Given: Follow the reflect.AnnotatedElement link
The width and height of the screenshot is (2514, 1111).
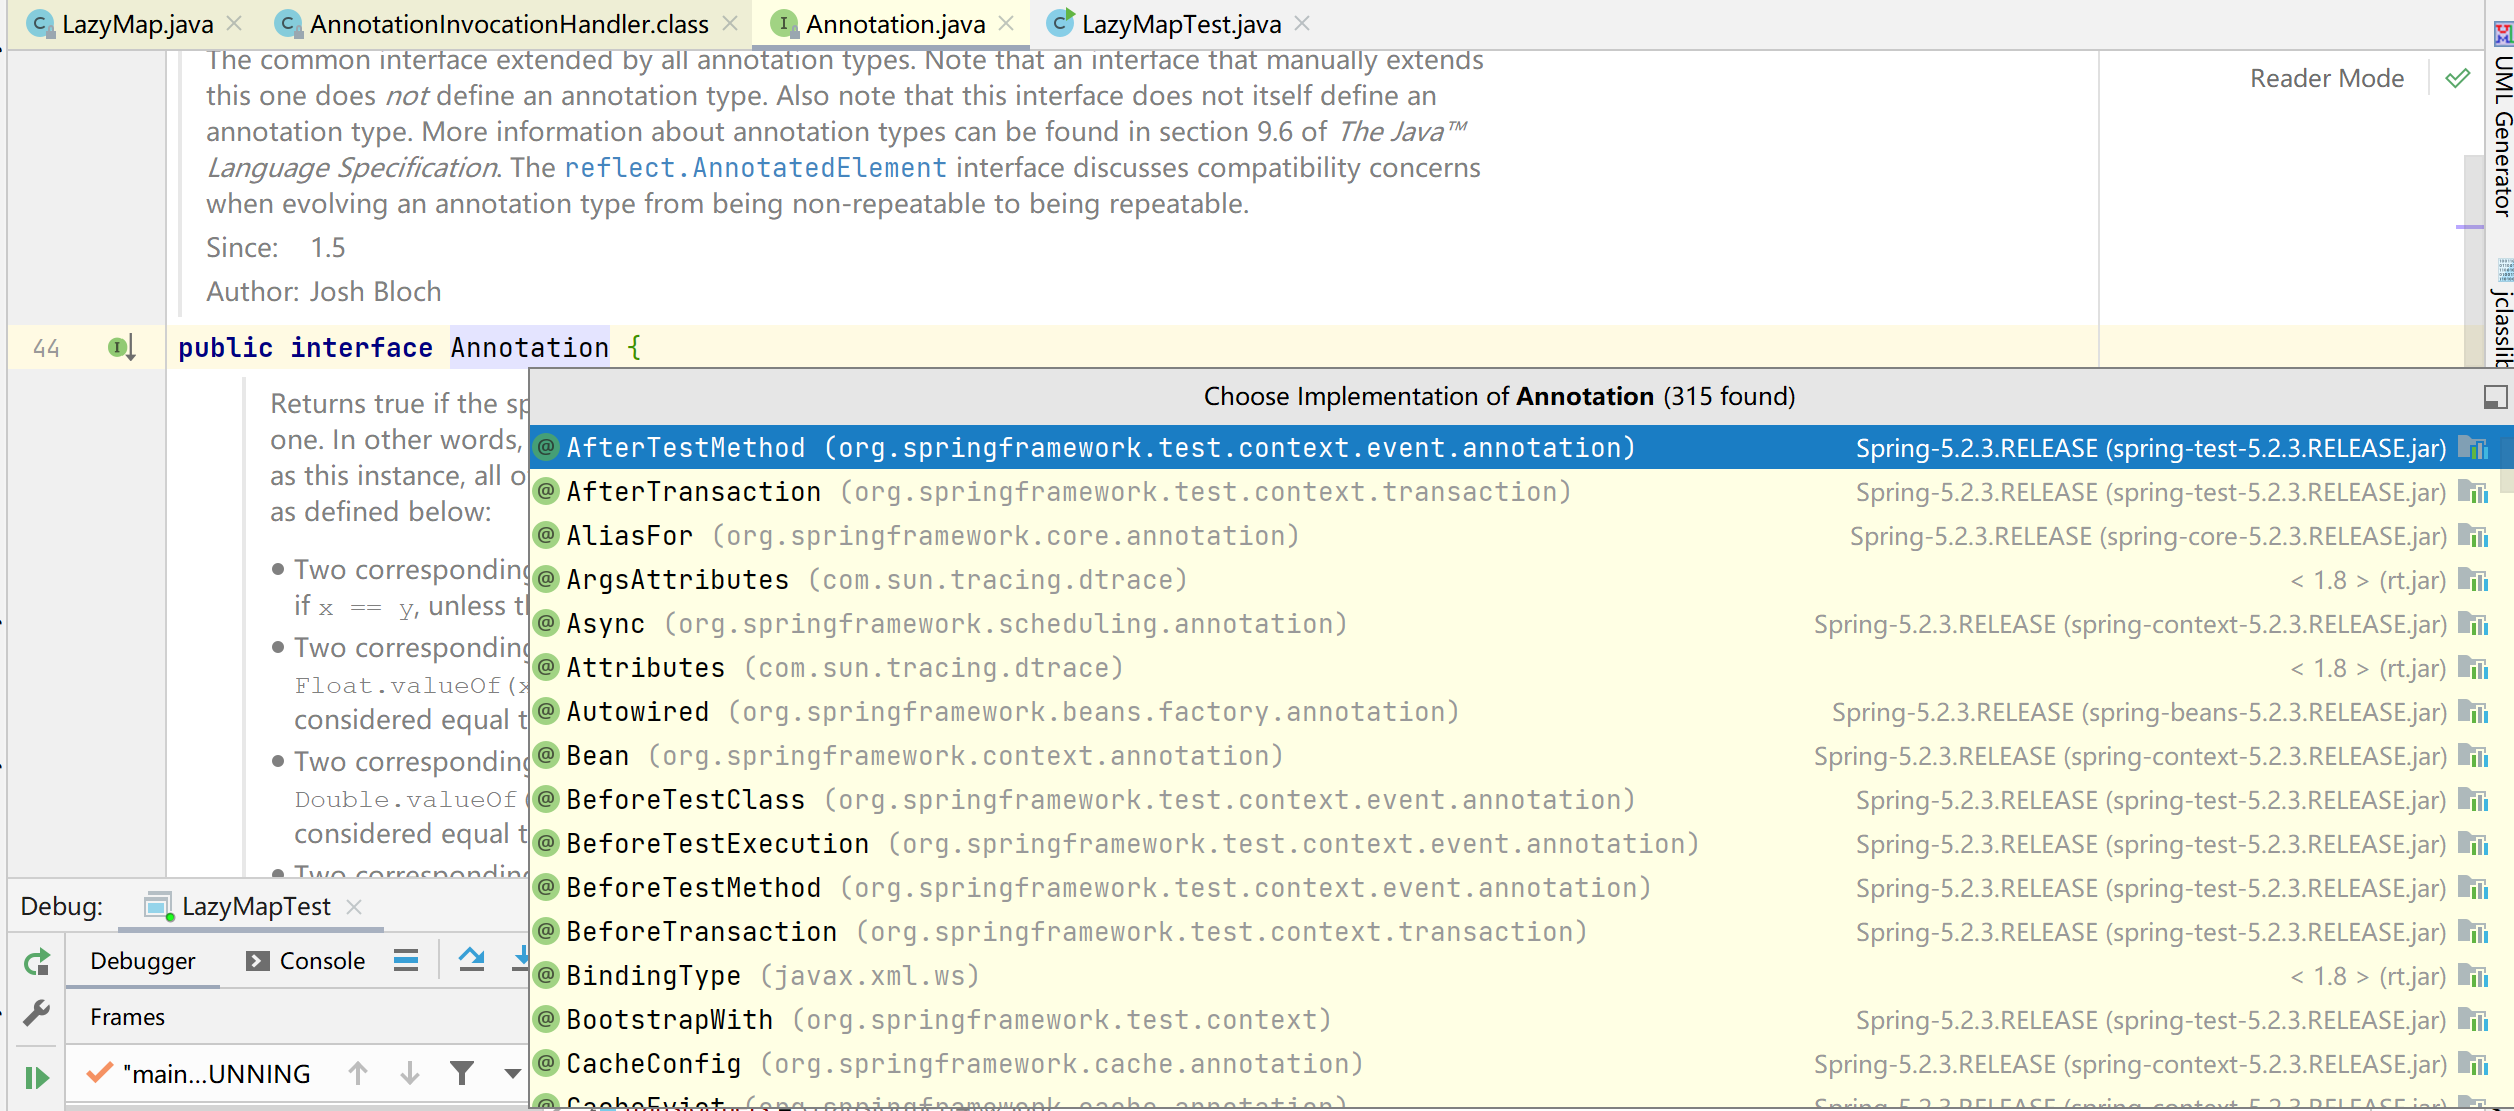Looking at the screenshot, I should pyautogui.click(x=755, y=168).
